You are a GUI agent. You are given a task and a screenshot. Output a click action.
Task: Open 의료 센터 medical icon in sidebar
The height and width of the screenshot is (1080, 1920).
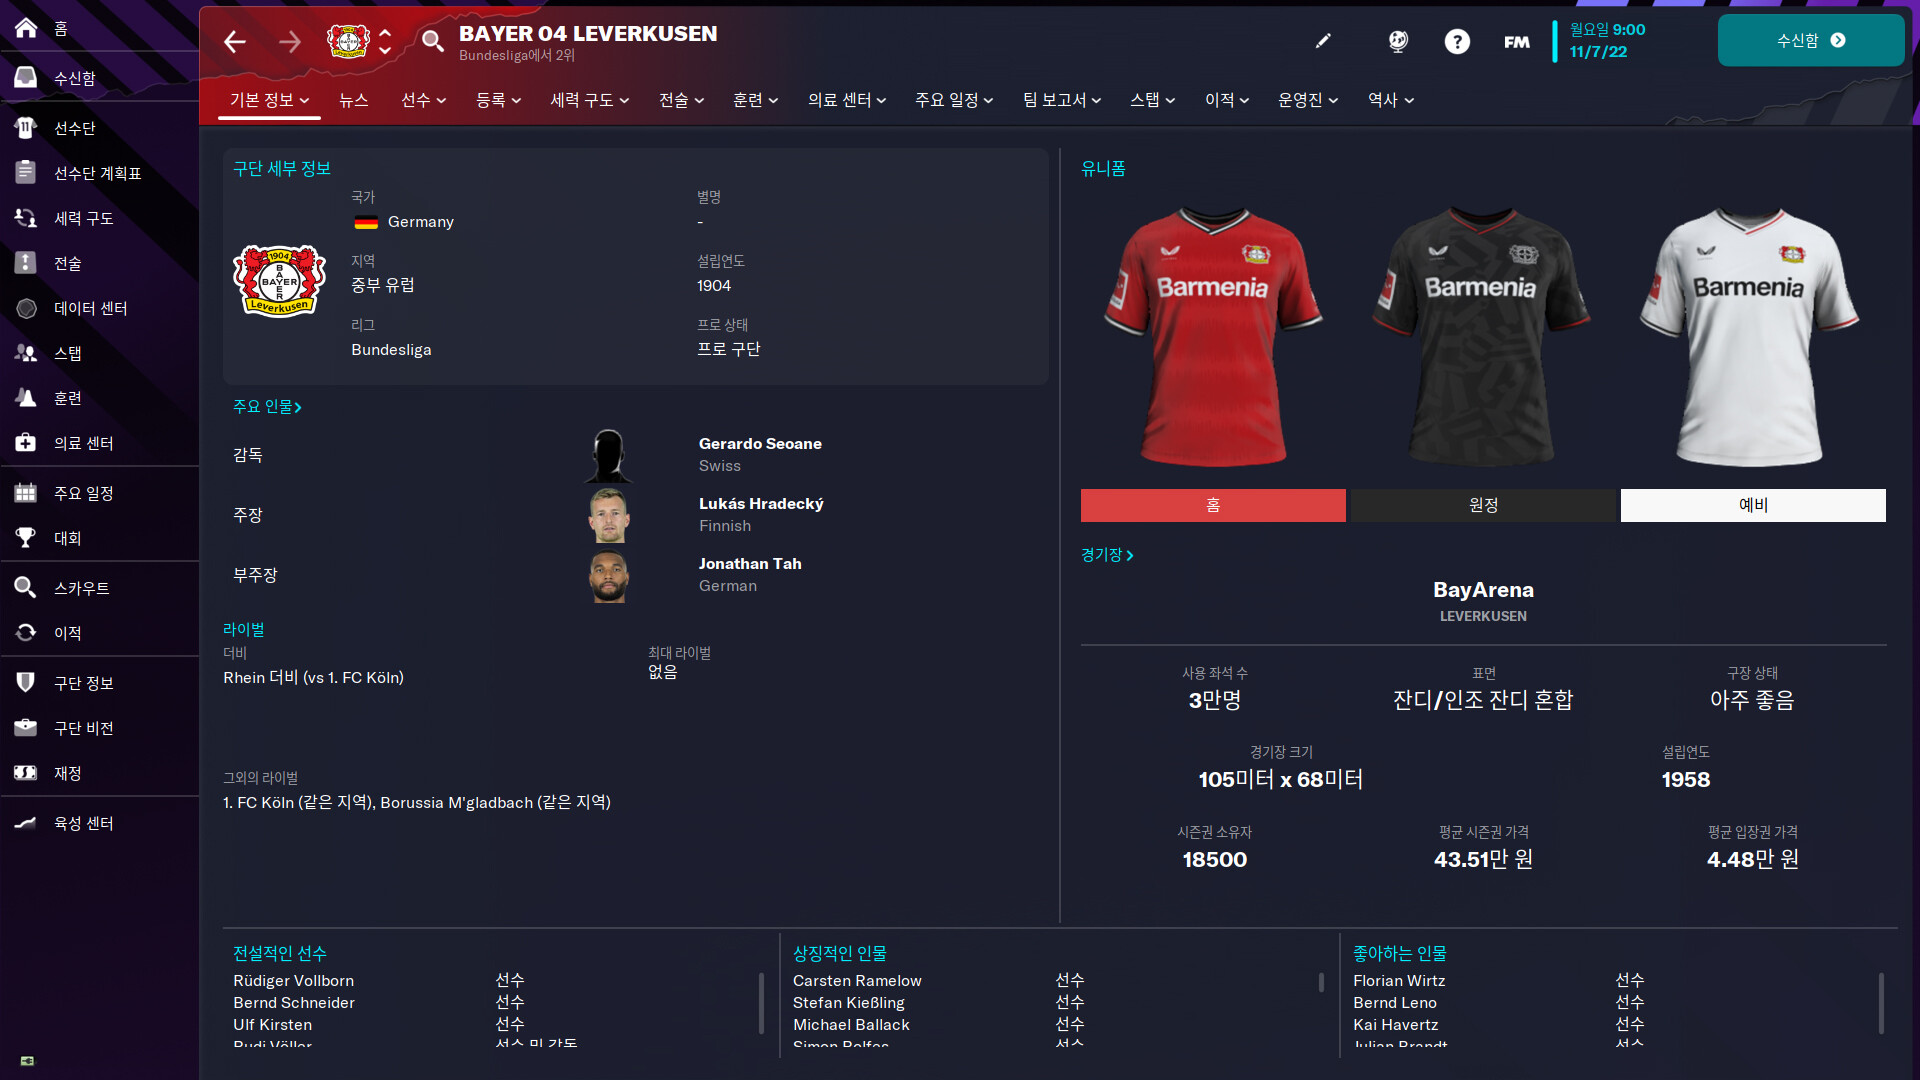click(26, 443)
